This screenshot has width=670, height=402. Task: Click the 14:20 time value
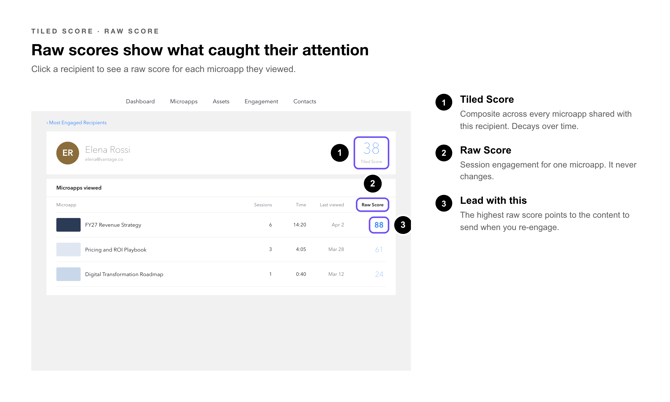pyautogui.click(x=300, y=225)
